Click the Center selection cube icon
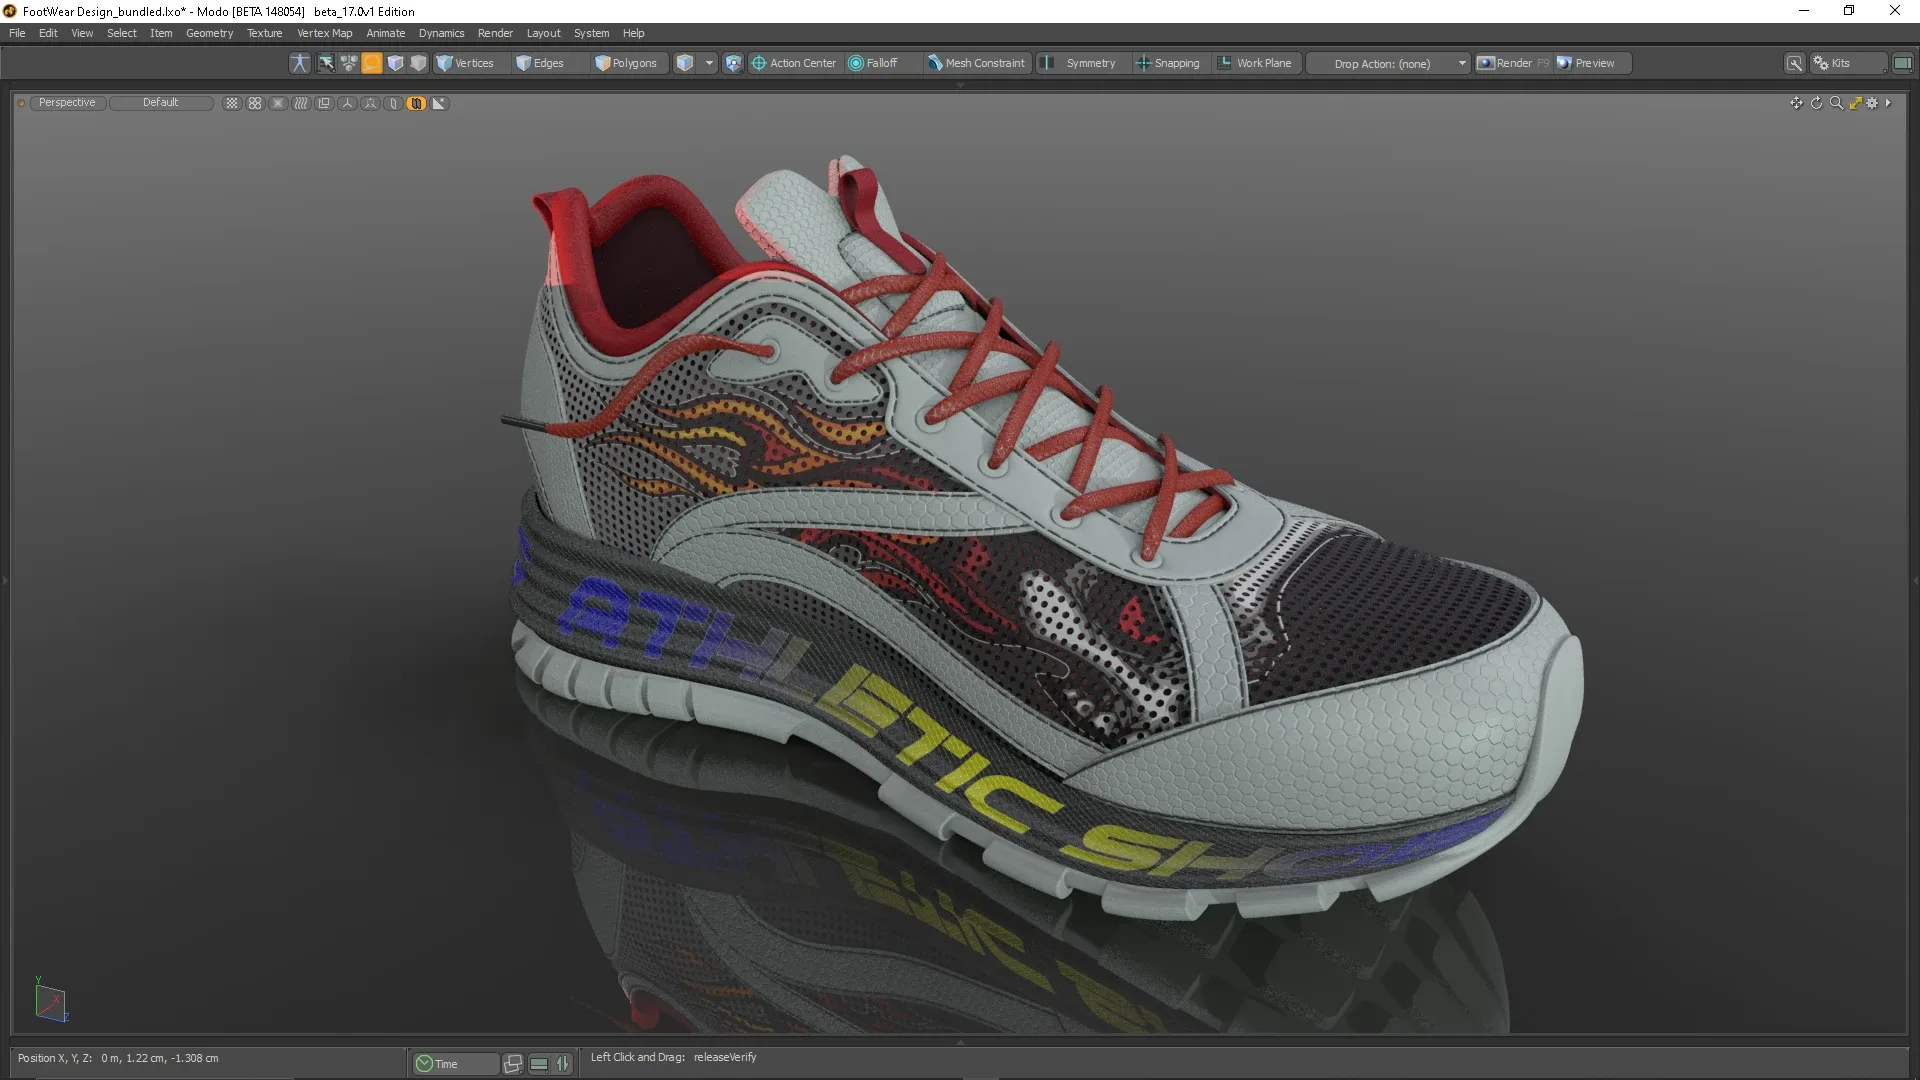 pos(685,63)
